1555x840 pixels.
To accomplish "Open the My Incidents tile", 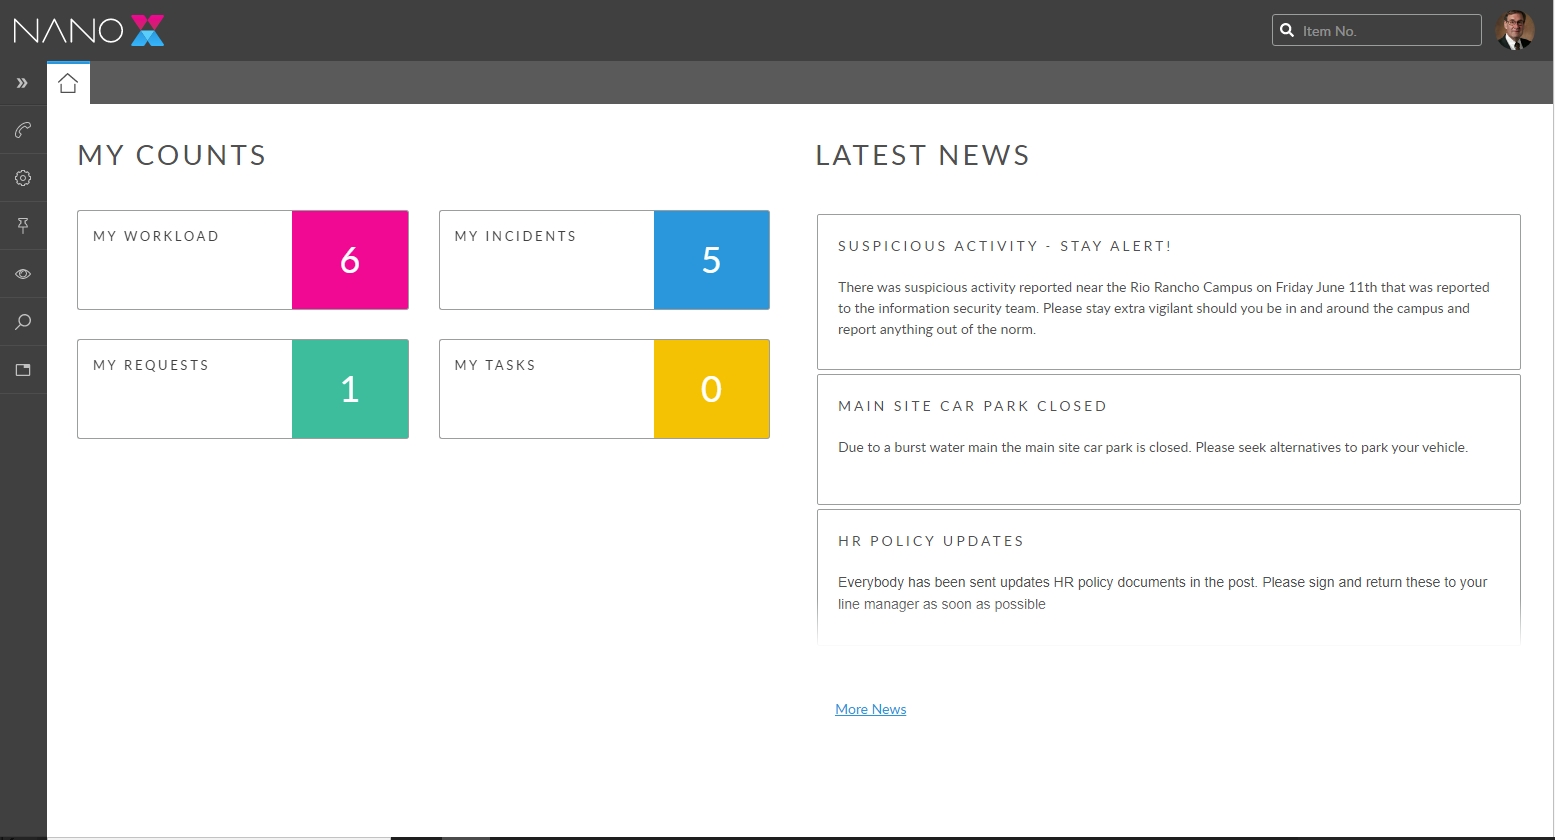I will coord(547,259).
